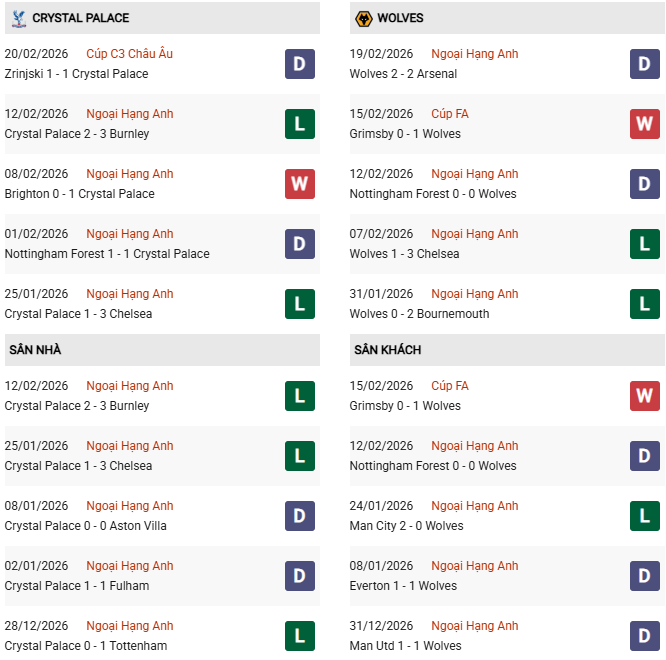The width and height of the screenshot is (666, 660).
Task: Select the SÂN KHÁCH section header
Action: pos(387,350)
